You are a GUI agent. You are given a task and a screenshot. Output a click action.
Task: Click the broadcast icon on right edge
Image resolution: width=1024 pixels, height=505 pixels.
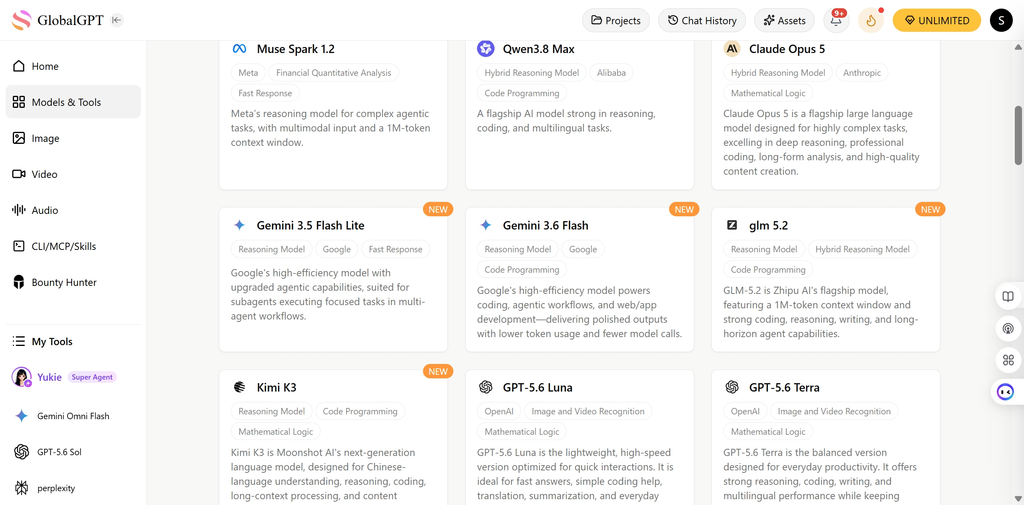coord(1008,328)
